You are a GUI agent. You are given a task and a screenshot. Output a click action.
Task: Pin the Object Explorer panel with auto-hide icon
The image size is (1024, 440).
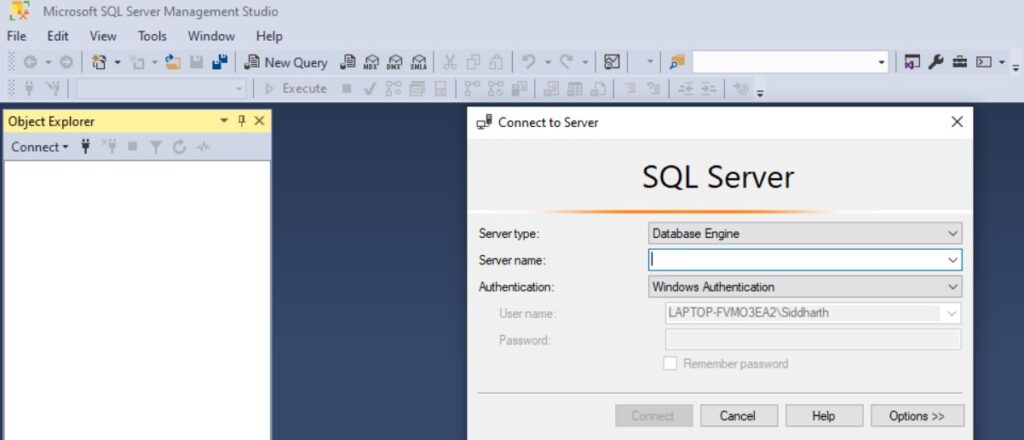pyautogui.click(x=242, y=121)
